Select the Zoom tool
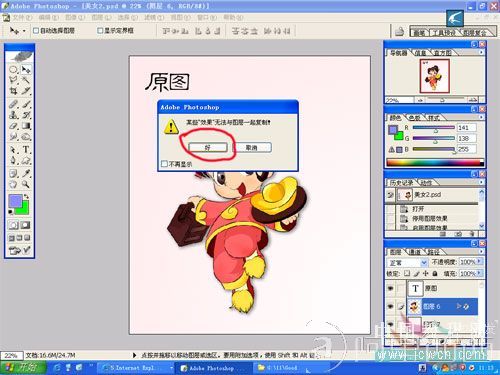Image resolution: width=500 pixels, height=375 pixels. tap(26, 184)
